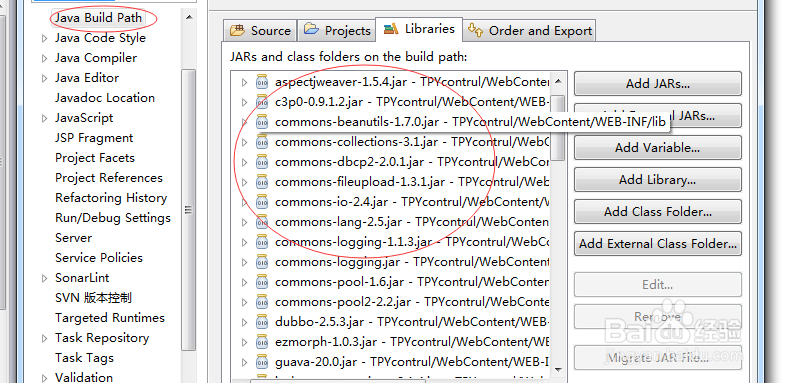Click the commons-logging.jar jar icon
This screenshot has width=788, height=383.
coord(262,262)
